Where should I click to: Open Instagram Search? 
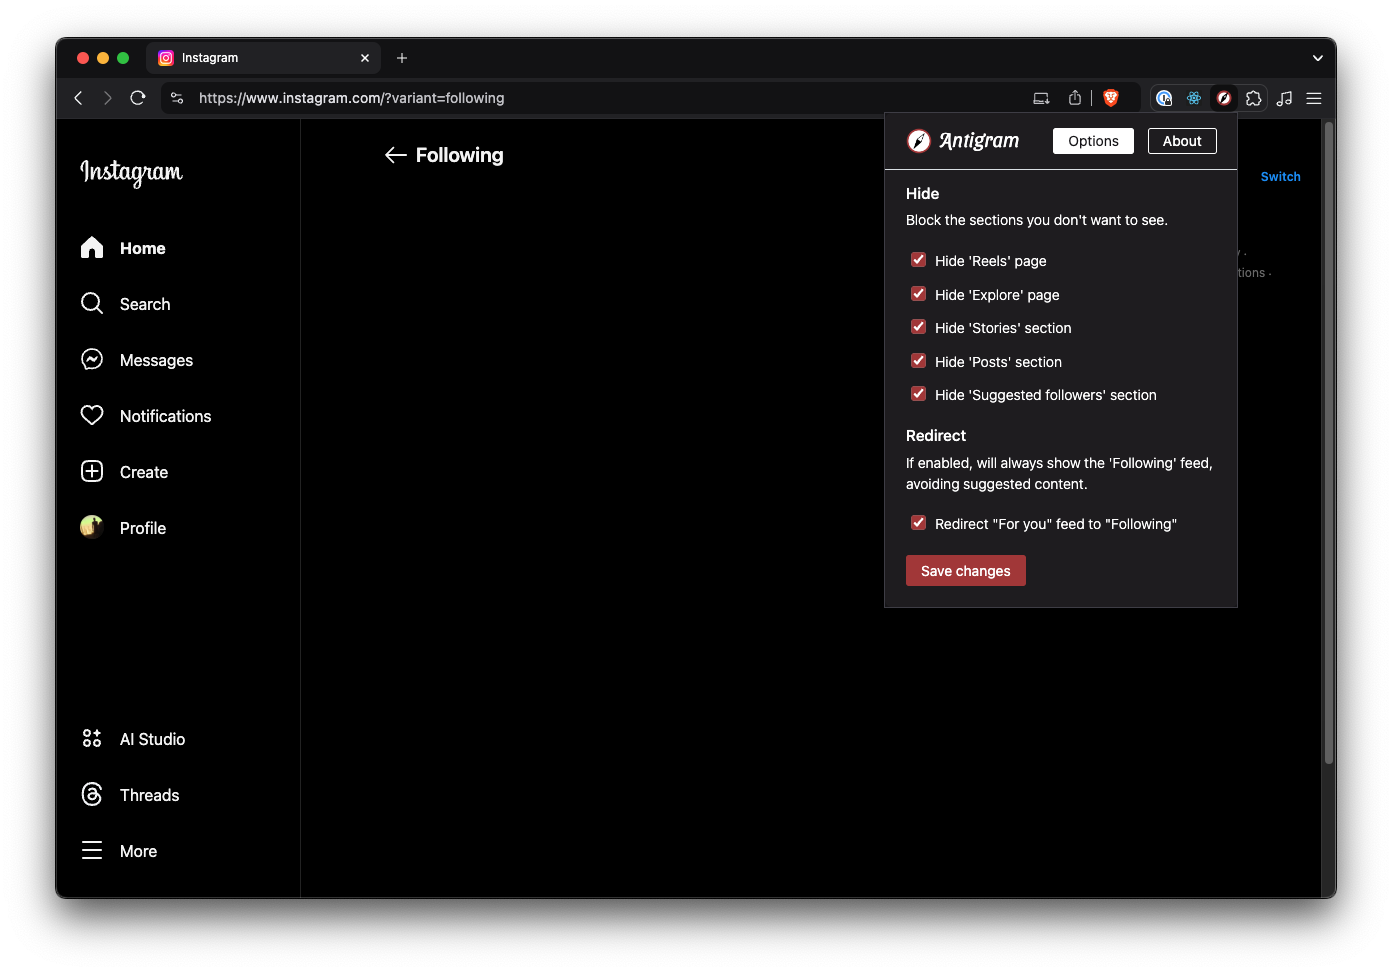(125, 304)
